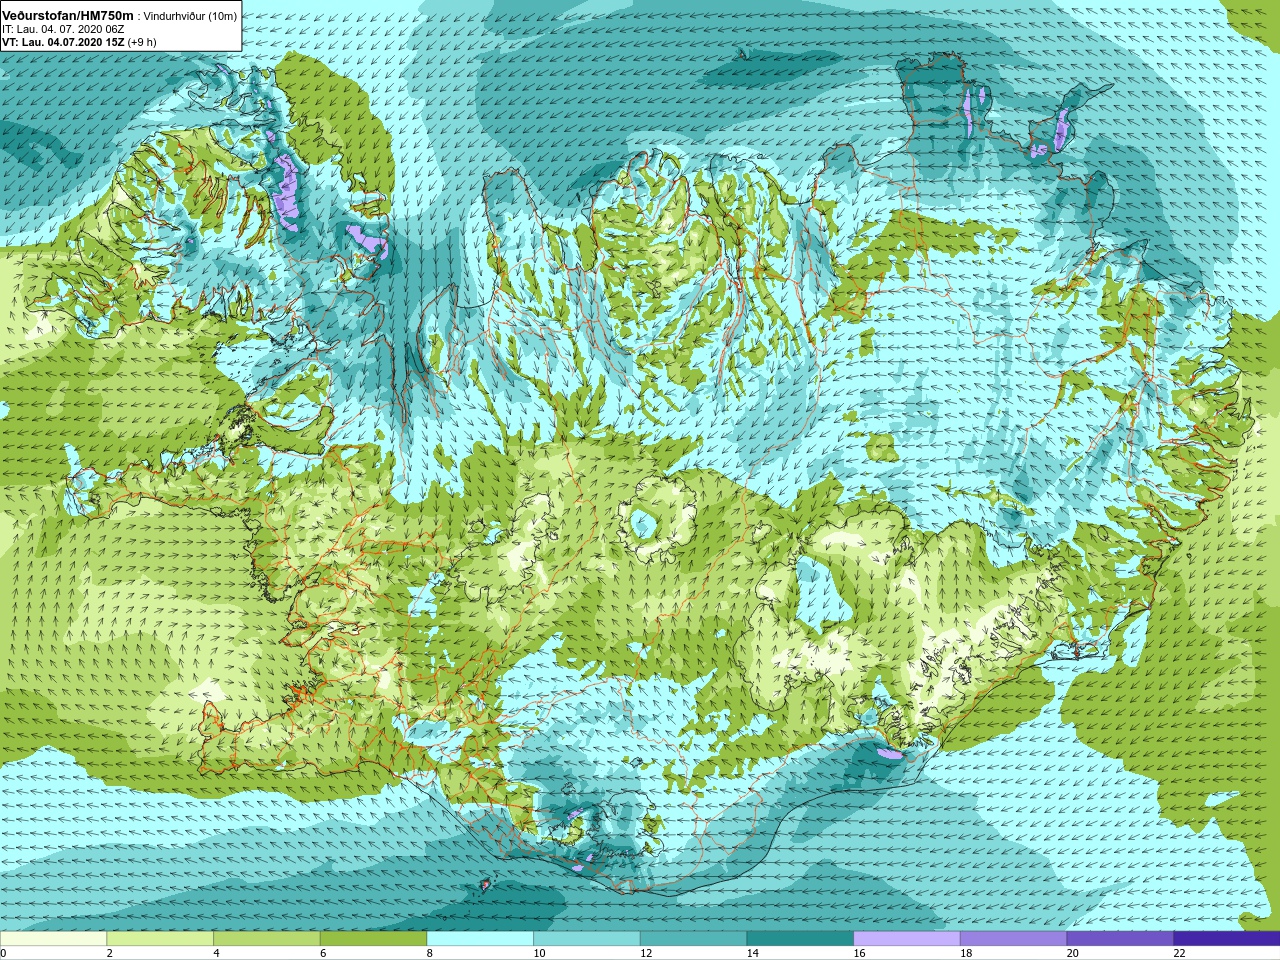
Task: Pick the deep indigo legend swatch above 22
Action: click(1227, 939)
